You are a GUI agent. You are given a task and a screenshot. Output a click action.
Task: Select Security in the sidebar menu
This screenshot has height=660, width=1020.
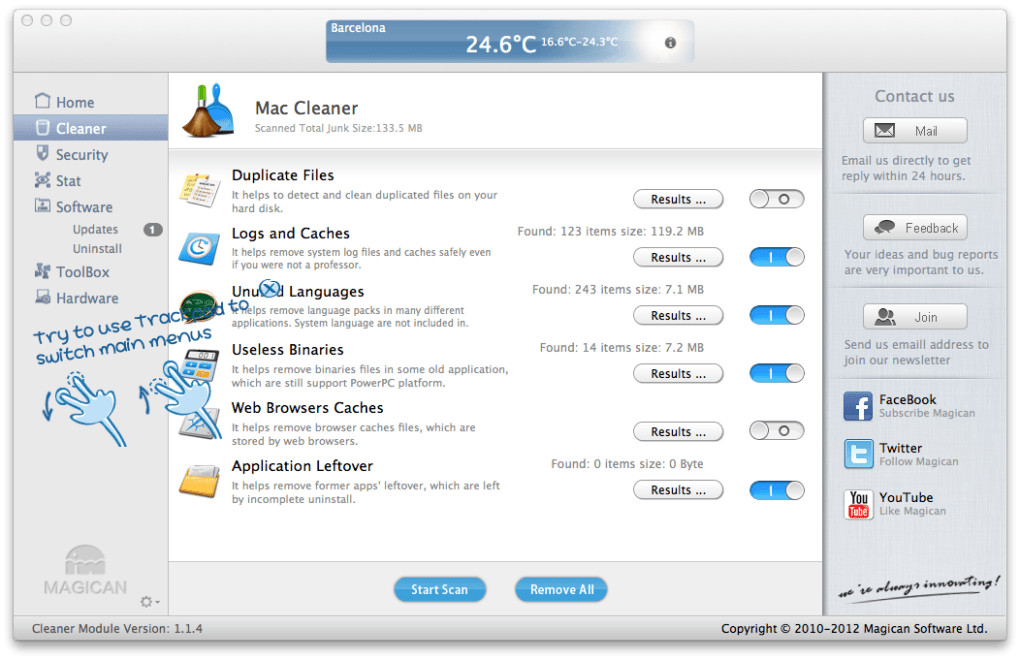(x=90, y=154)
